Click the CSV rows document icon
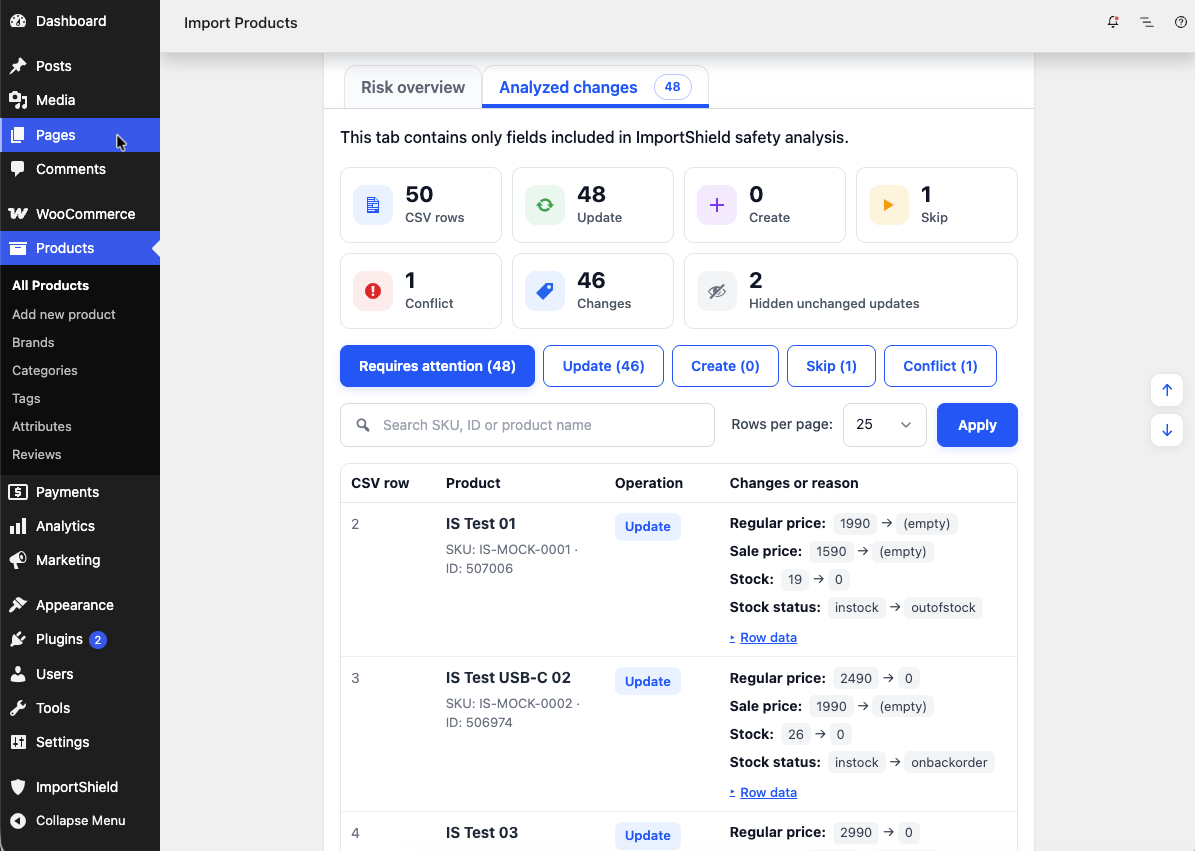1195x851 pixels. (373, 205)
